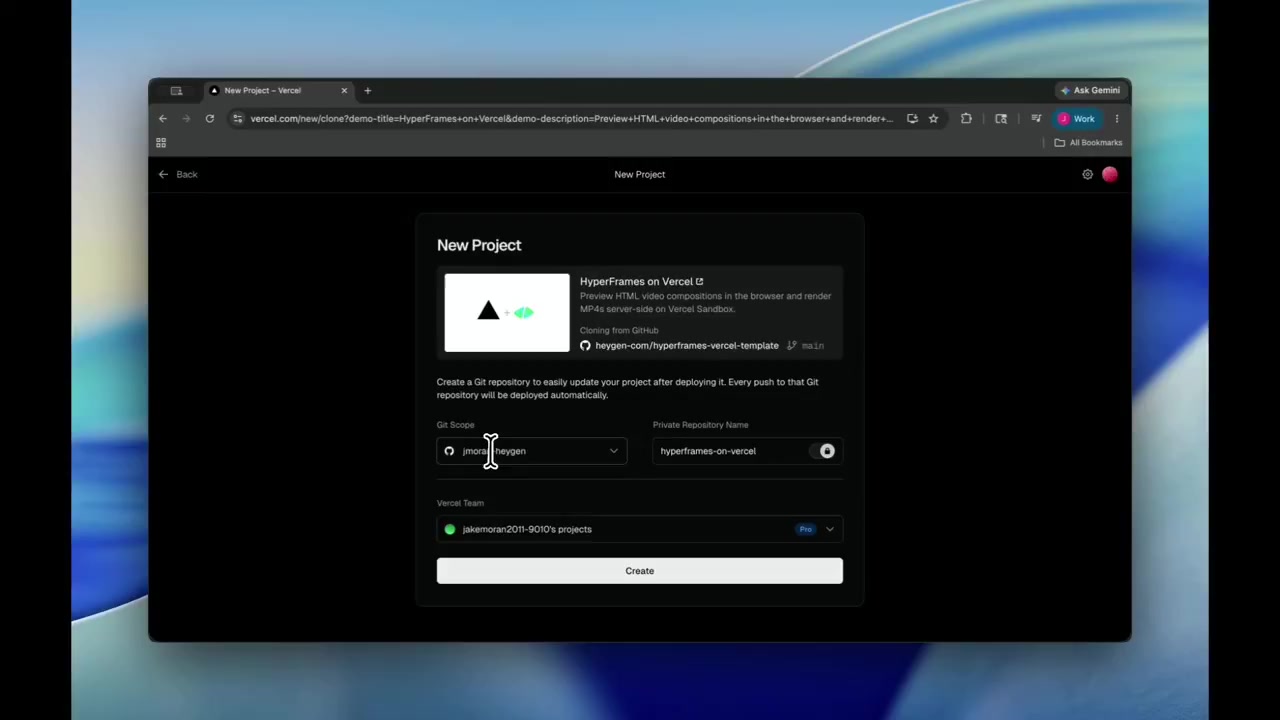Expand the Git Scope dropdown

tap(532, 451)
